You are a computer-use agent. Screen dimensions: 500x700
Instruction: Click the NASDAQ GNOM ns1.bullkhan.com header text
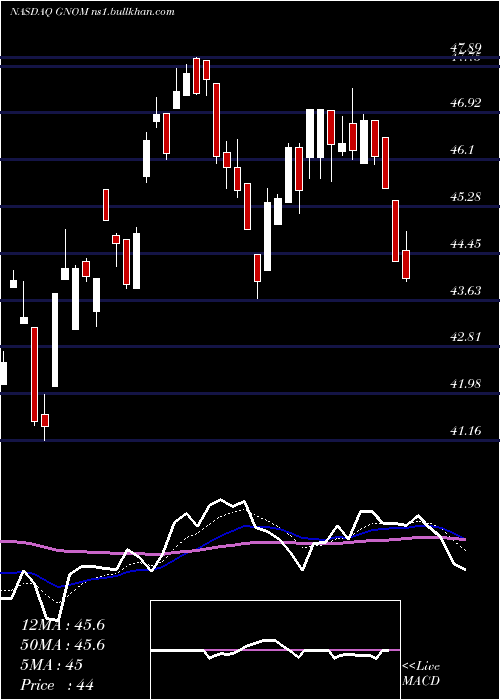(92, 12)
